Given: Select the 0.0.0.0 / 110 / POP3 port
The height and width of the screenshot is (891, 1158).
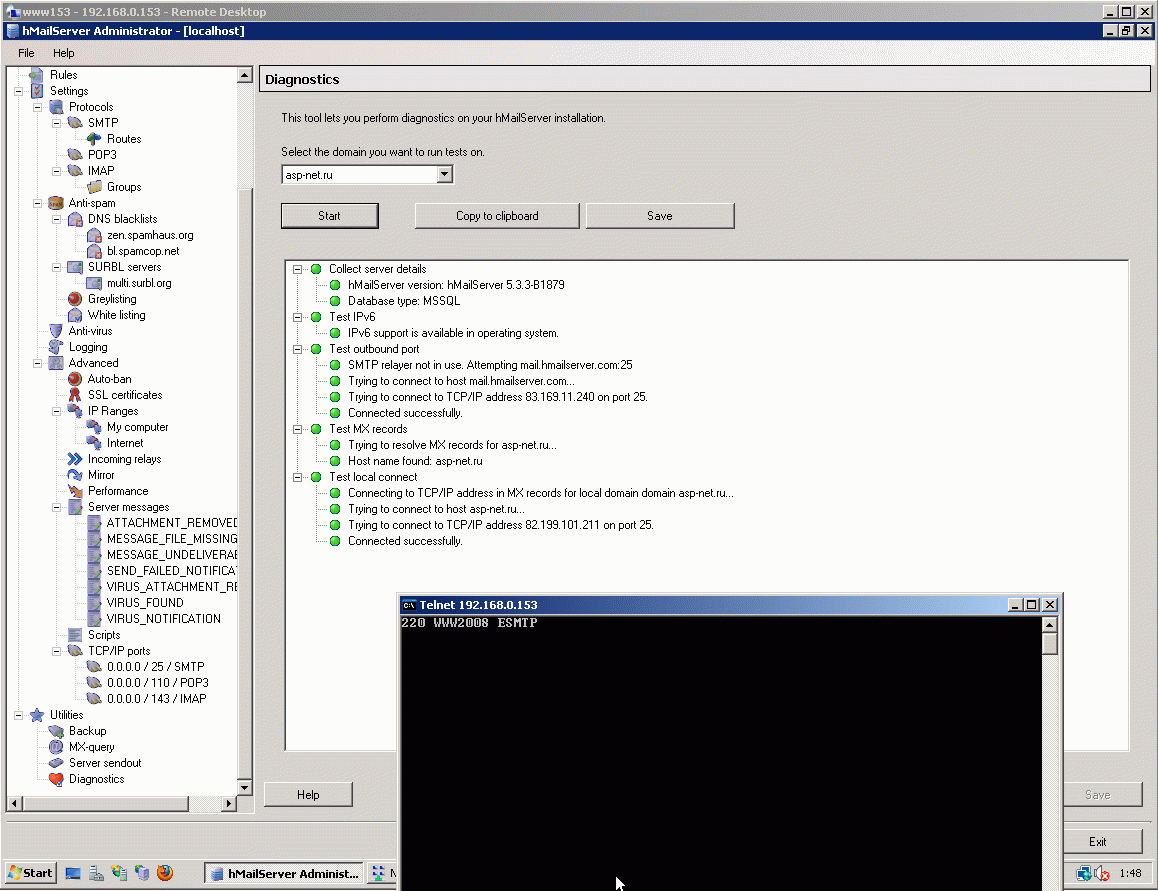Looking at the screenshot, I should (158, 683).
